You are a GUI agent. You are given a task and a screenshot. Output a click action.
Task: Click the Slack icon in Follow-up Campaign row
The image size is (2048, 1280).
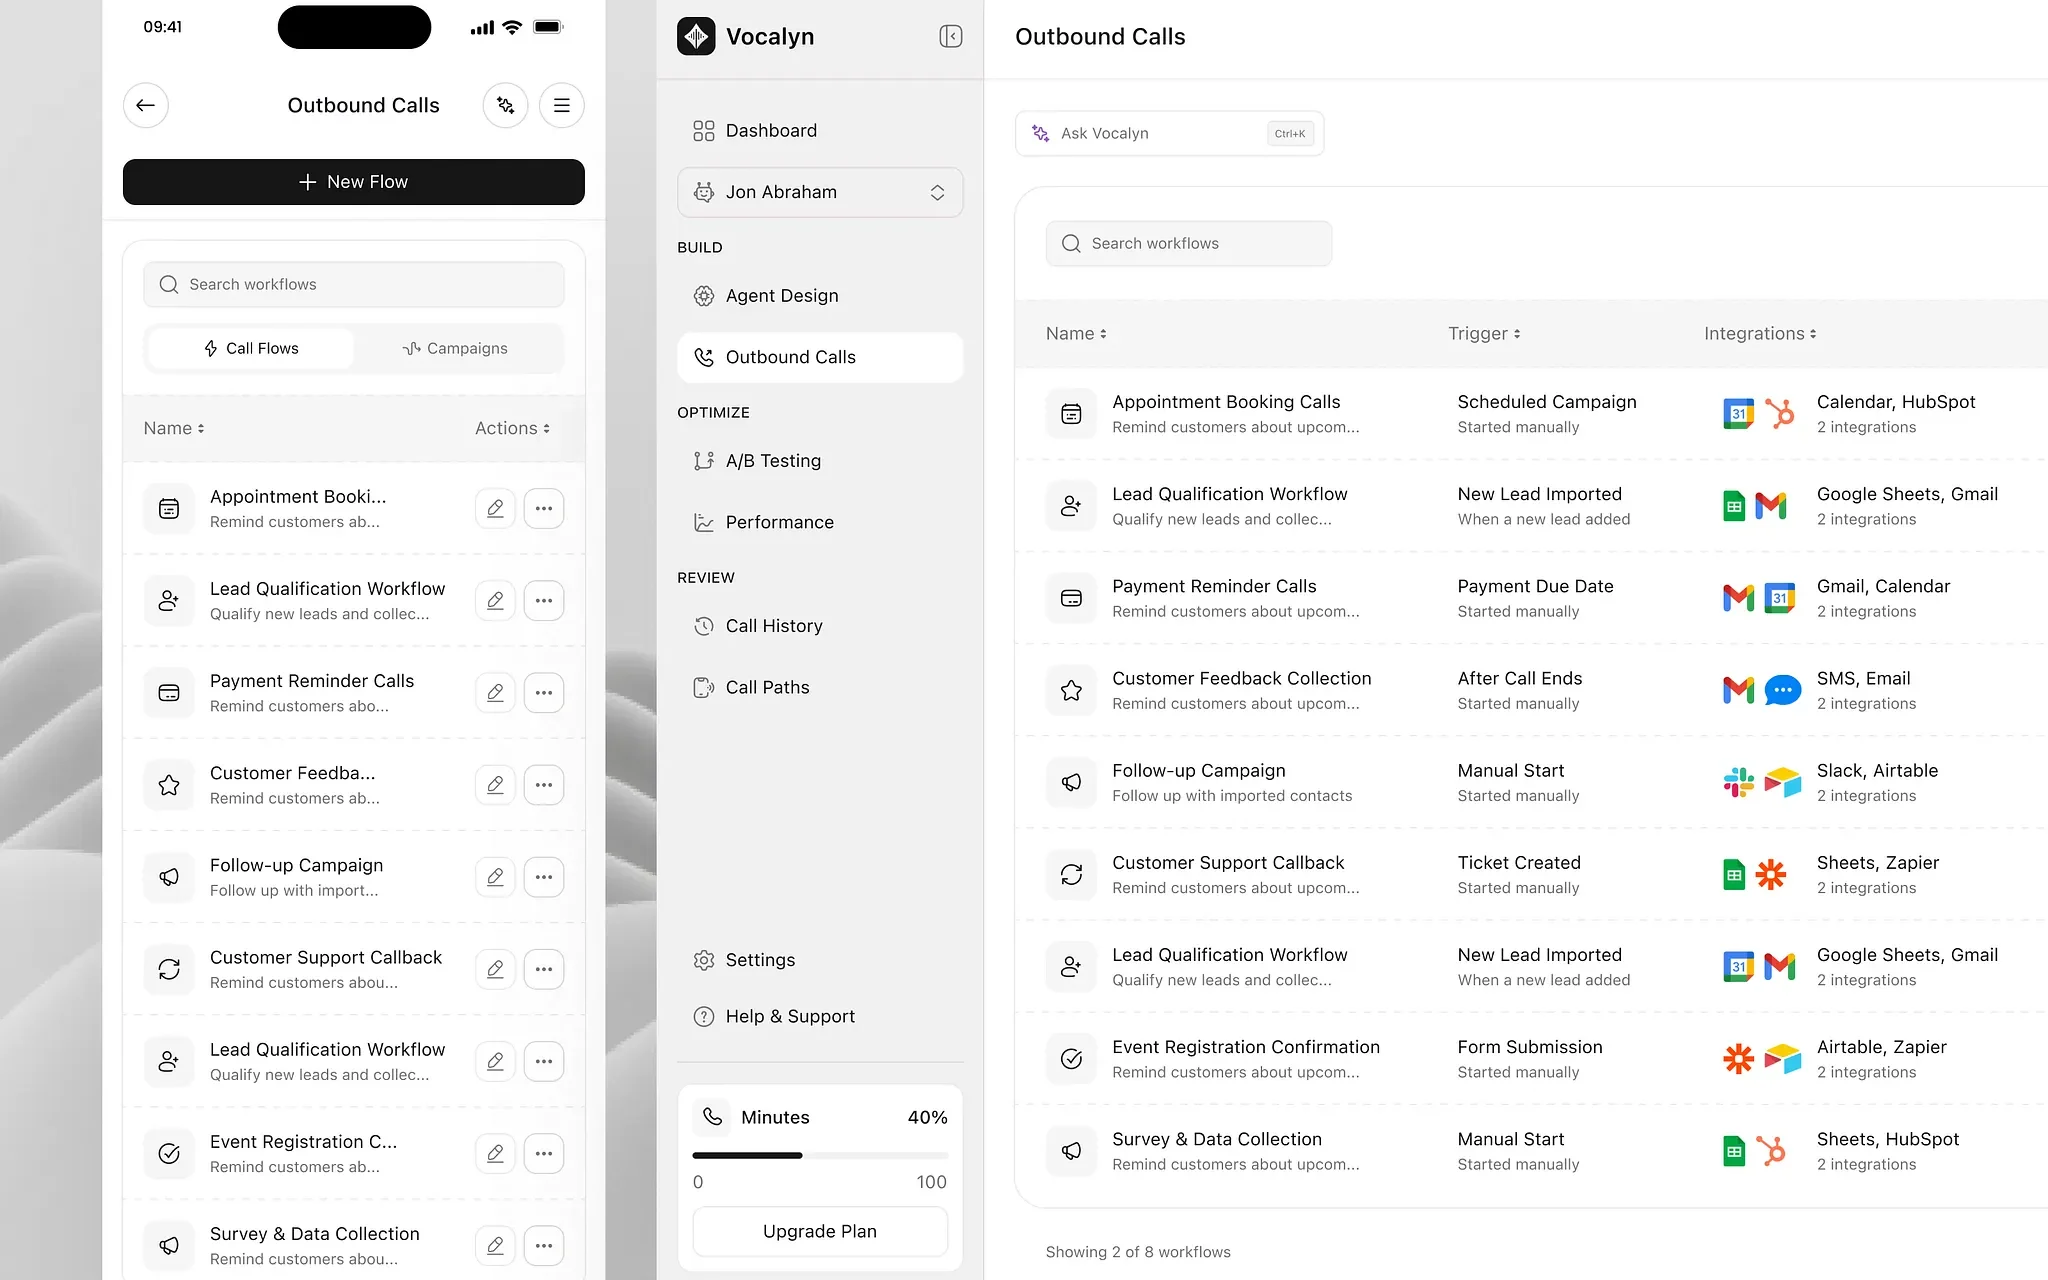point(1739,782)
